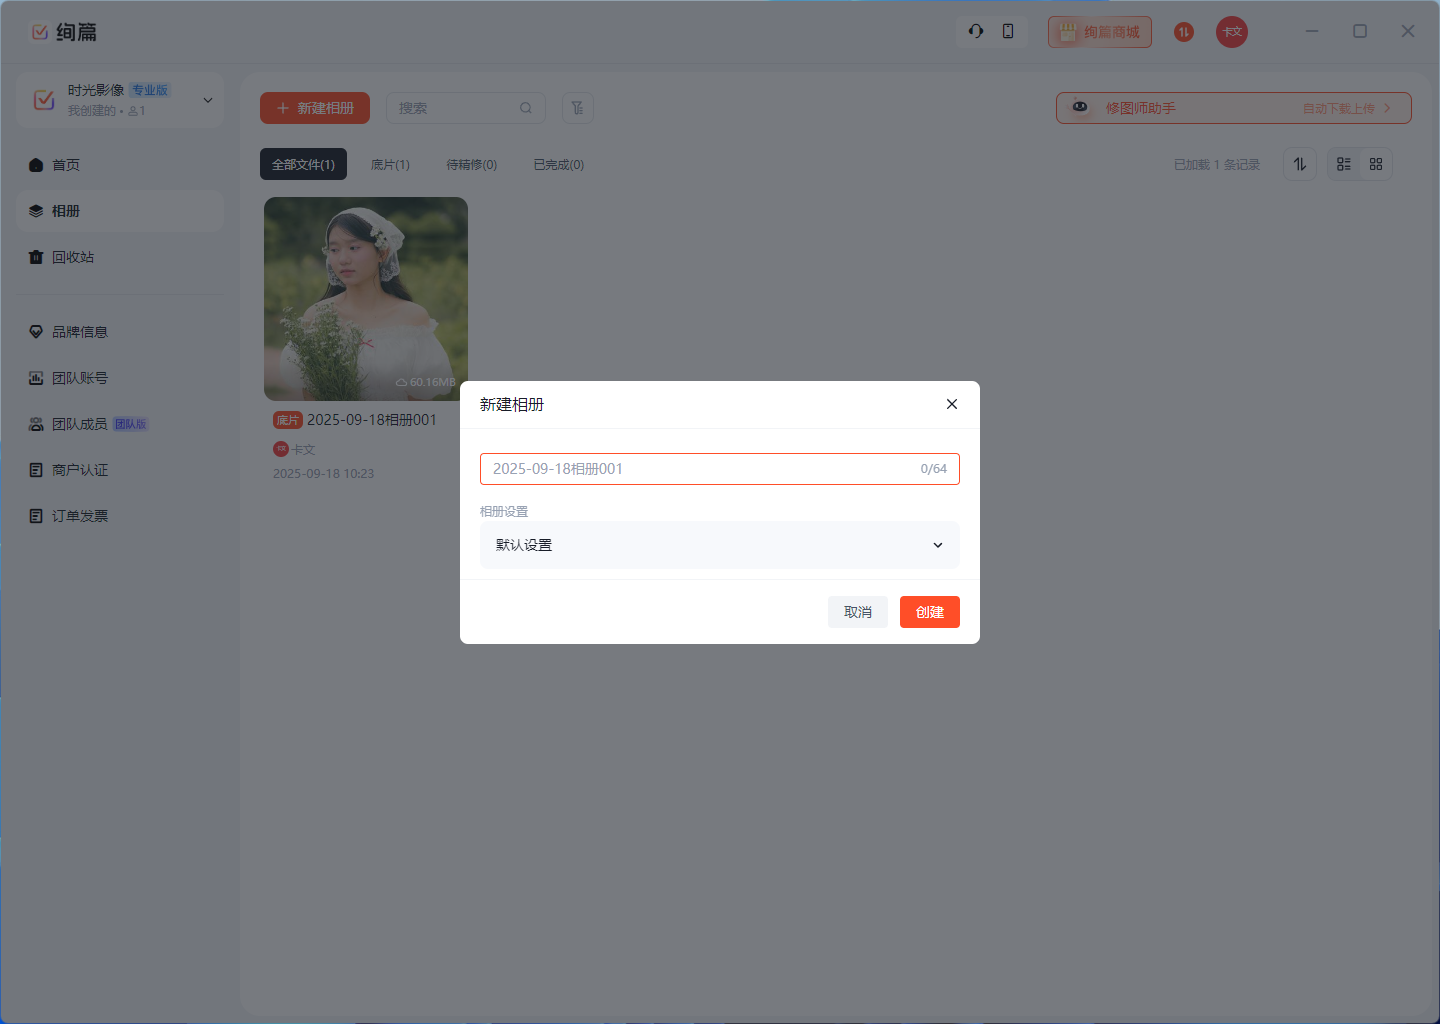The image size is (1440, 1024).
Task: Open 修图师助手 auto upload banner
Action: point(1233,108)
